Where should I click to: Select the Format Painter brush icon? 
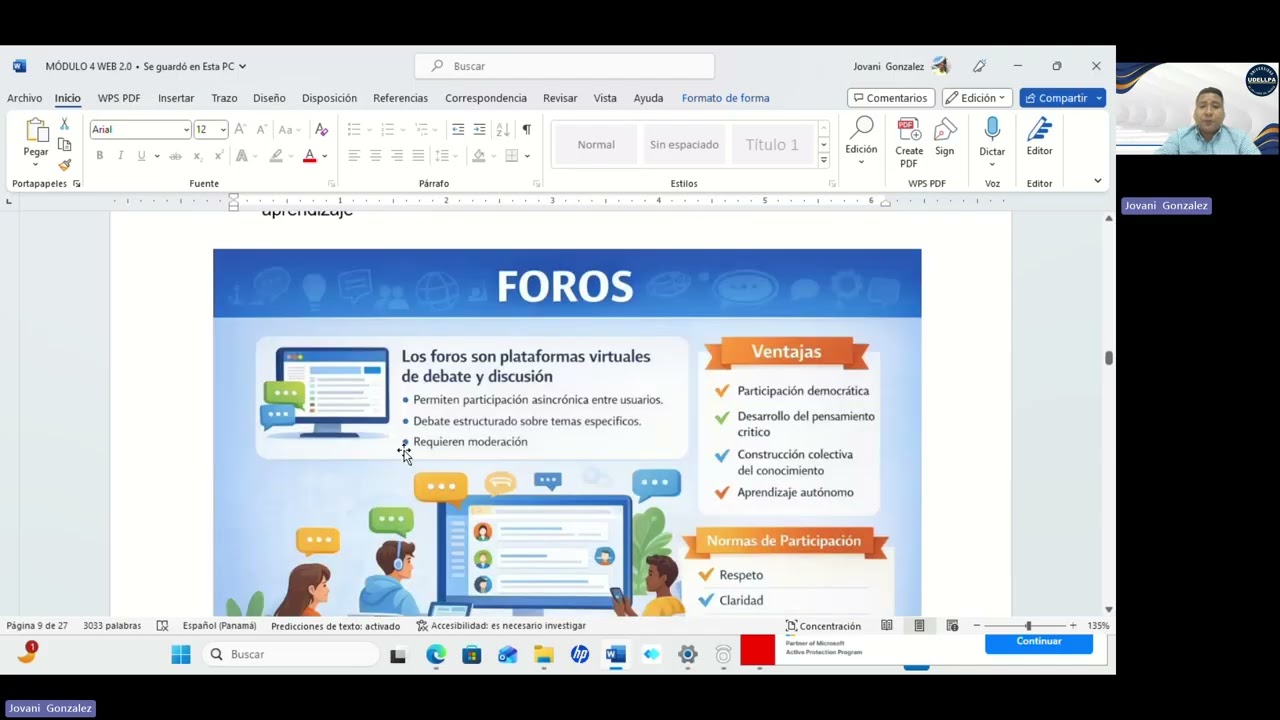[65, 165]
